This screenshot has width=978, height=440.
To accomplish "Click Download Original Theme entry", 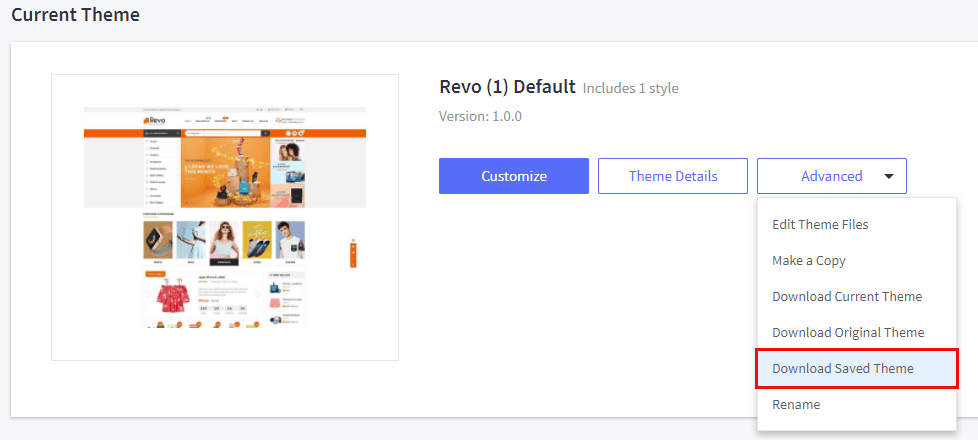I will [847, 333].
